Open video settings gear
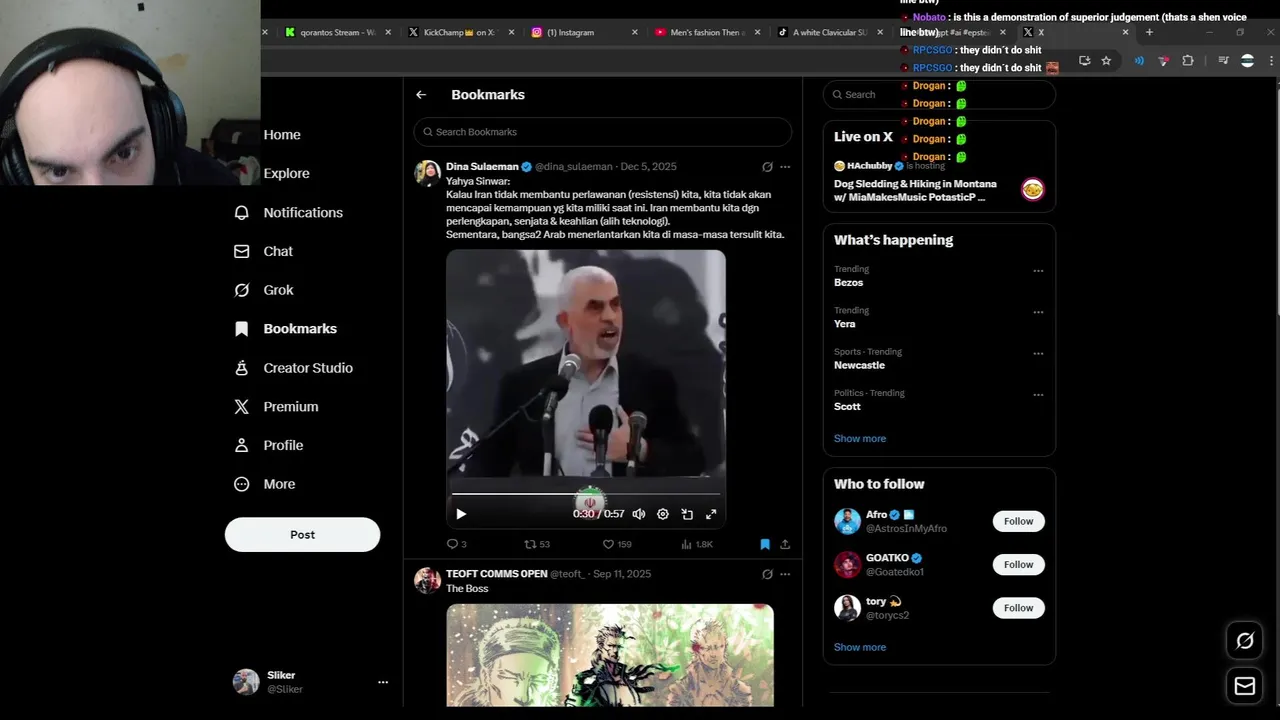This screenshot has width=1280, height=720. pyautogui.click(x=663, y=514)
